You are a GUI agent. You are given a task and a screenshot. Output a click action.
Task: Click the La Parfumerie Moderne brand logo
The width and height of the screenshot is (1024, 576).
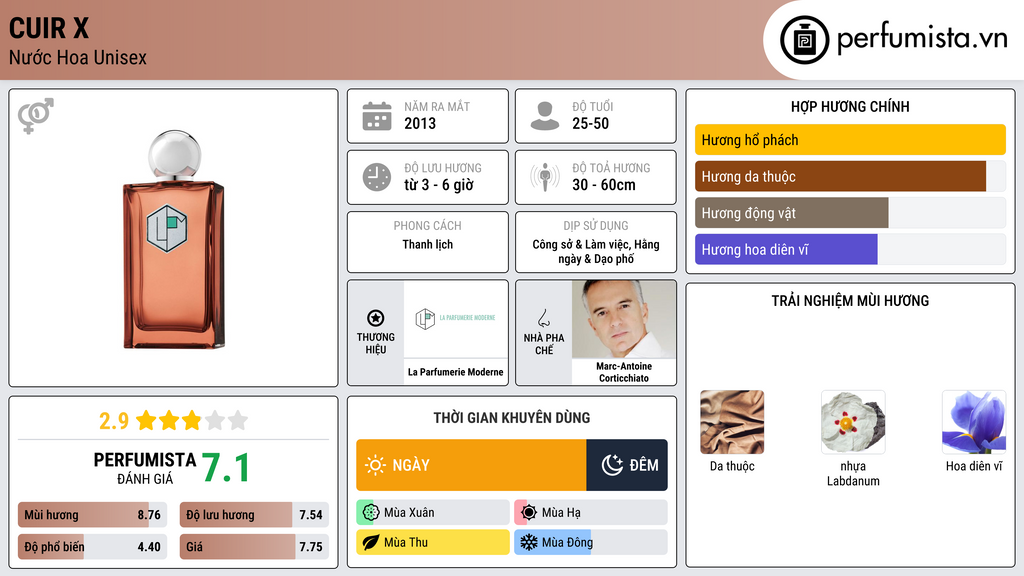(x=455, y=319)
